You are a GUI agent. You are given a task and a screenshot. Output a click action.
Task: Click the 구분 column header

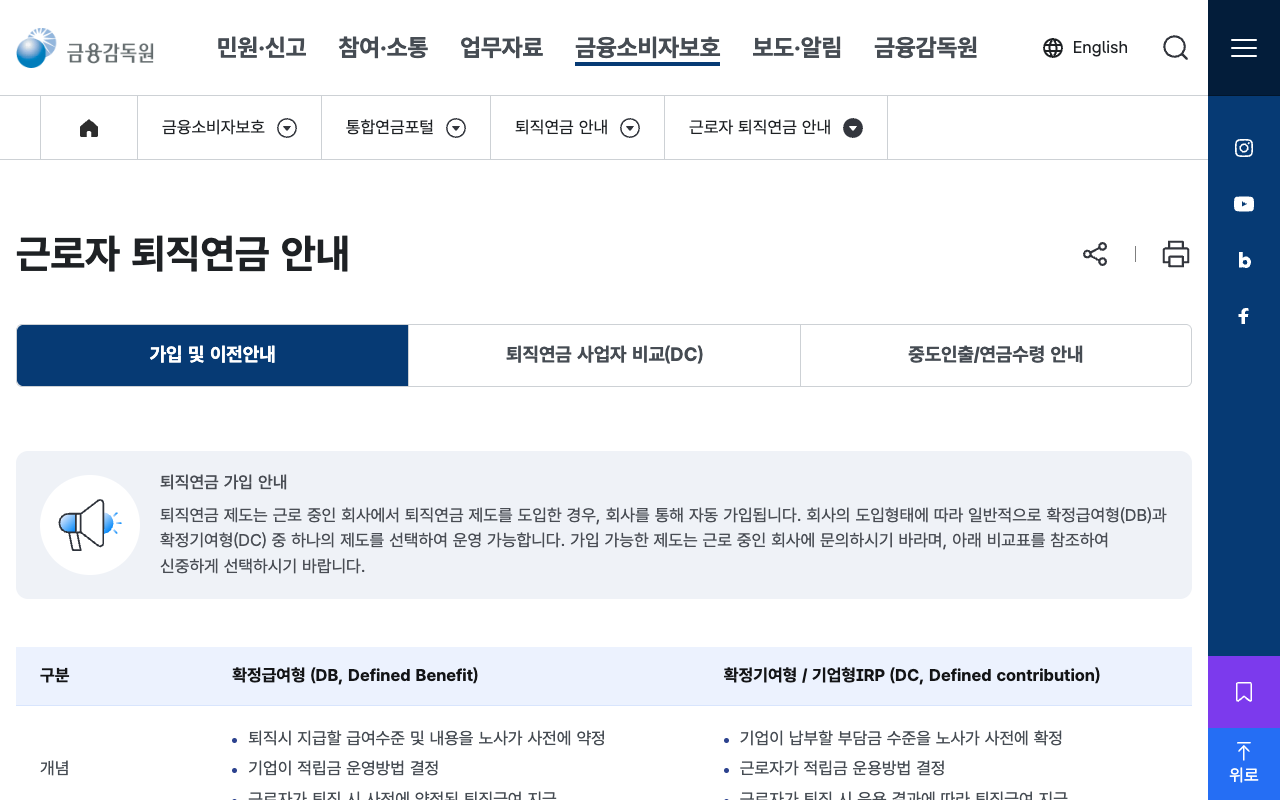pyautogui.click(x=55, y=676)
